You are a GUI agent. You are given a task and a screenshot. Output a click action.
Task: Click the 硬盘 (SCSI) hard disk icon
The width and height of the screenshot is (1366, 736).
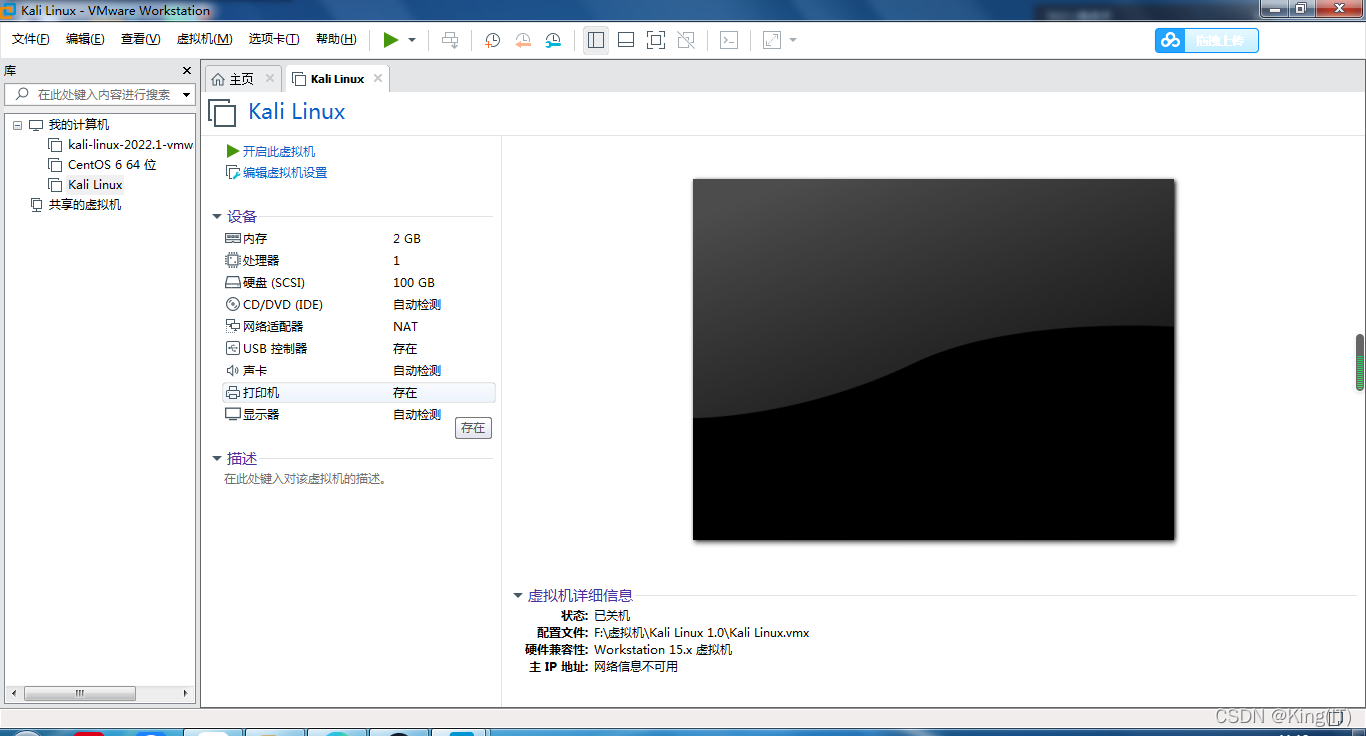(233, 283)
